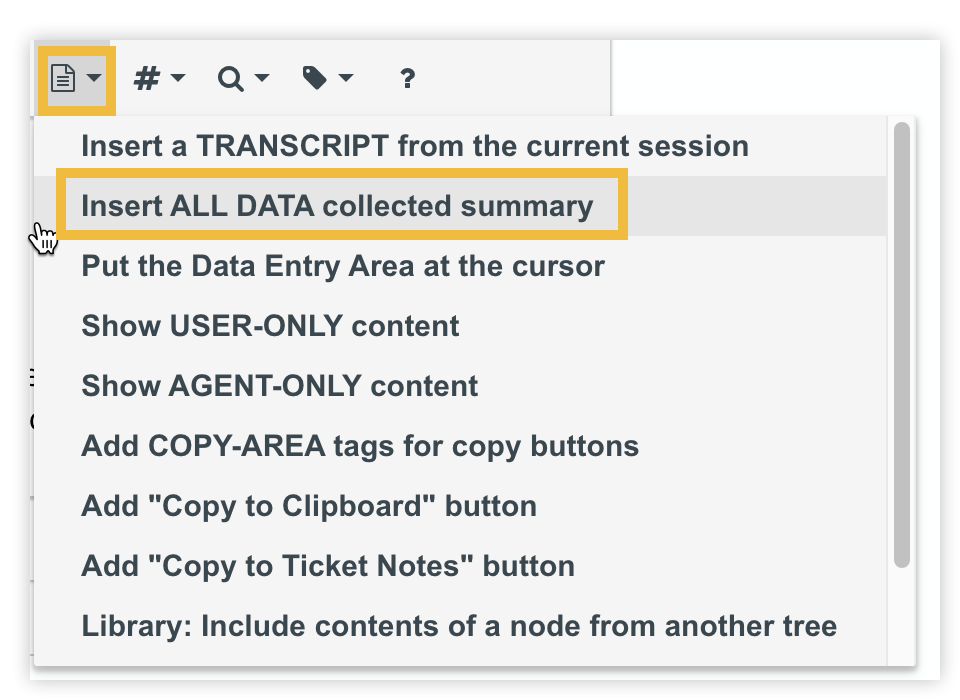Choose Add COPY-AREA tags for copy buttons
This screenshot has height=700, width=960.
coord(359,446)
